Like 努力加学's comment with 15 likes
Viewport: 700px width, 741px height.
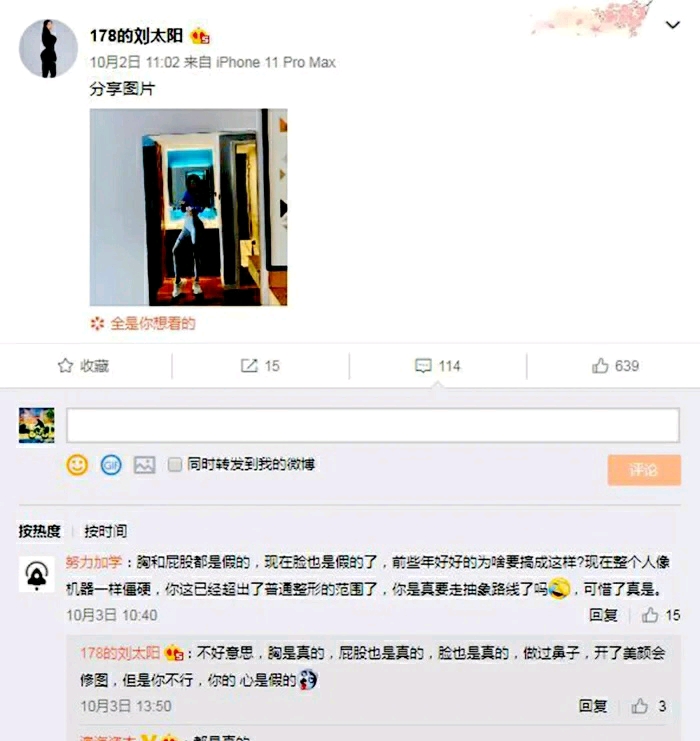pos(650,615)
